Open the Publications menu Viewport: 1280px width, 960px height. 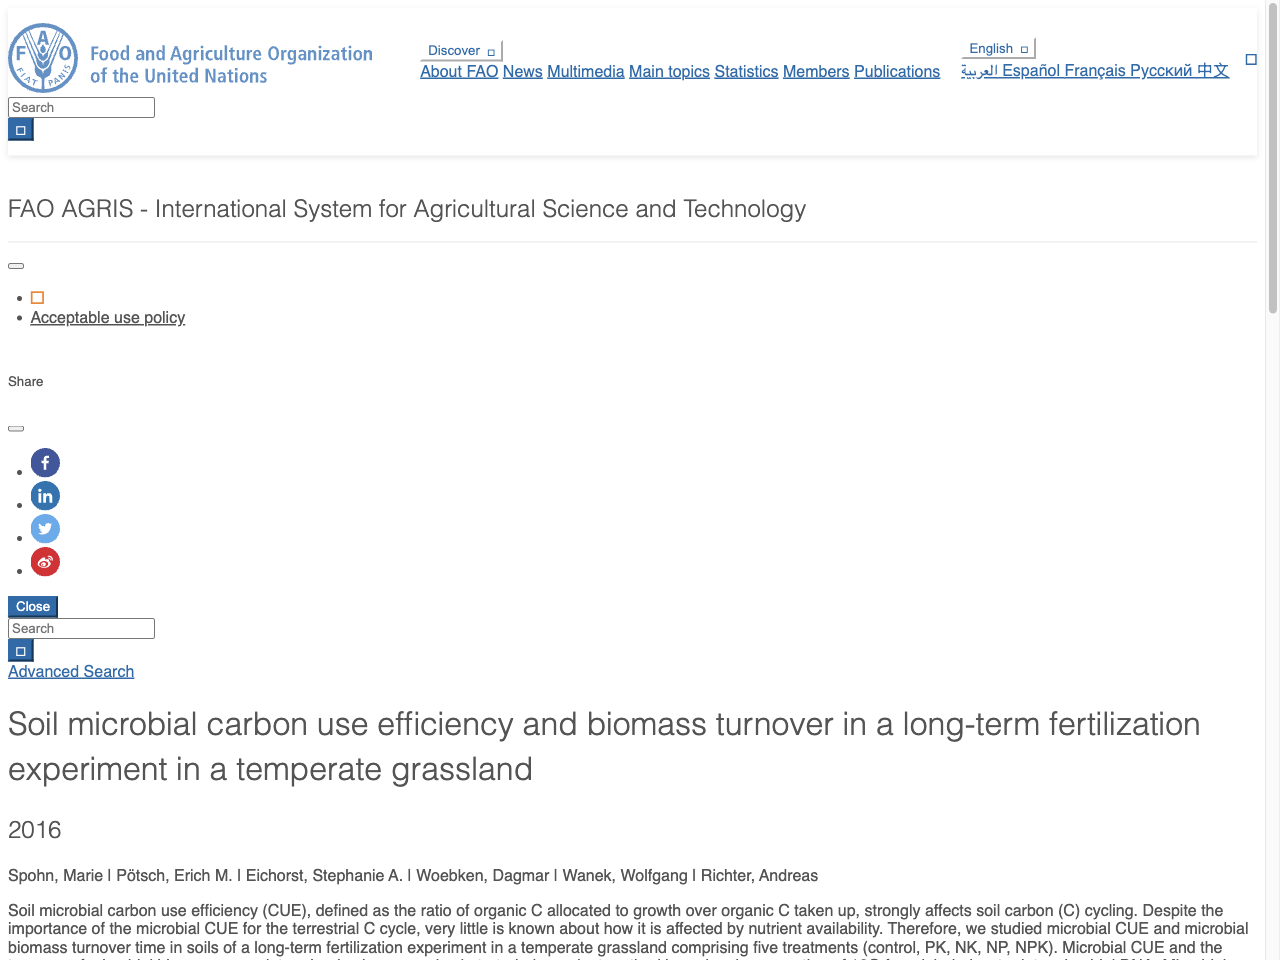coord(897,71)
